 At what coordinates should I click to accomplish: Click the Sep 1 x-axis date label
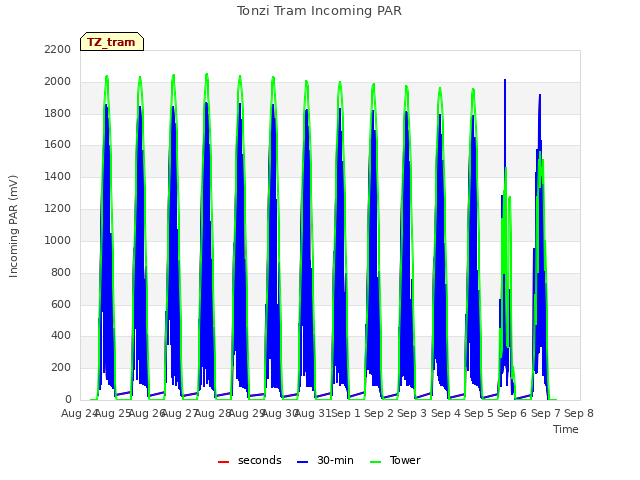point(346,413)
